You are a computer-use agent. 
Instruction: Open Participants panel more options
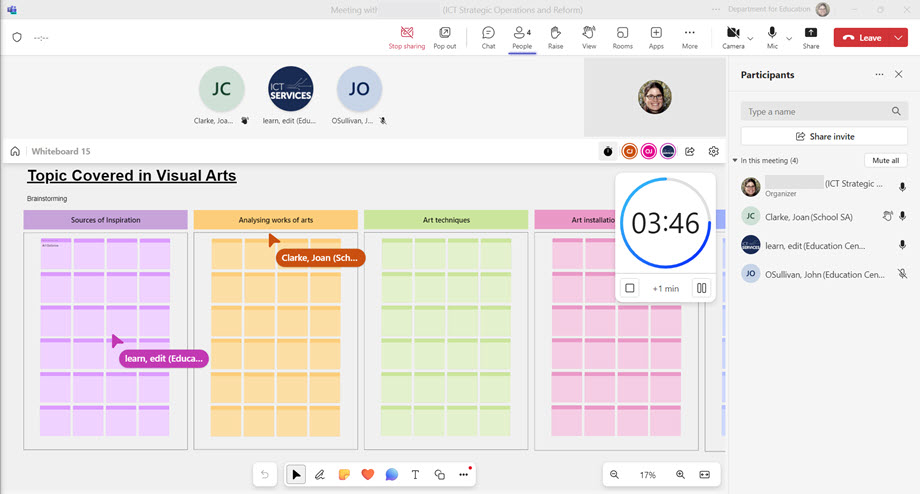[879, 75]
